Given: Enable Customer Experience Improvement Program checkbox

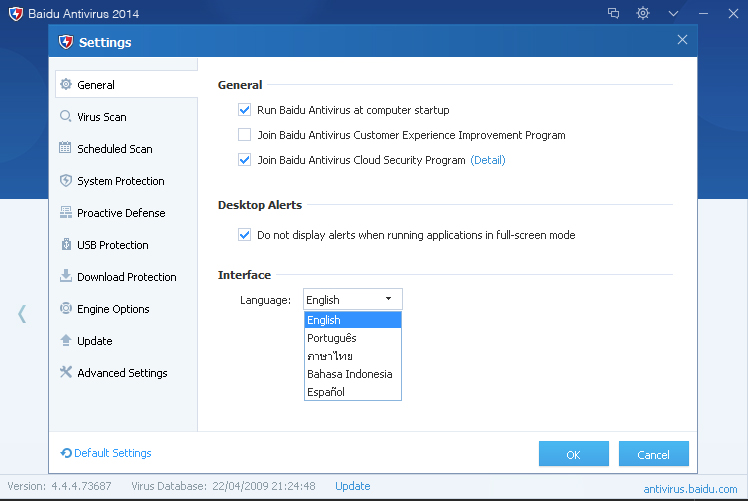Looking at the screenshot, I should 244,135.
